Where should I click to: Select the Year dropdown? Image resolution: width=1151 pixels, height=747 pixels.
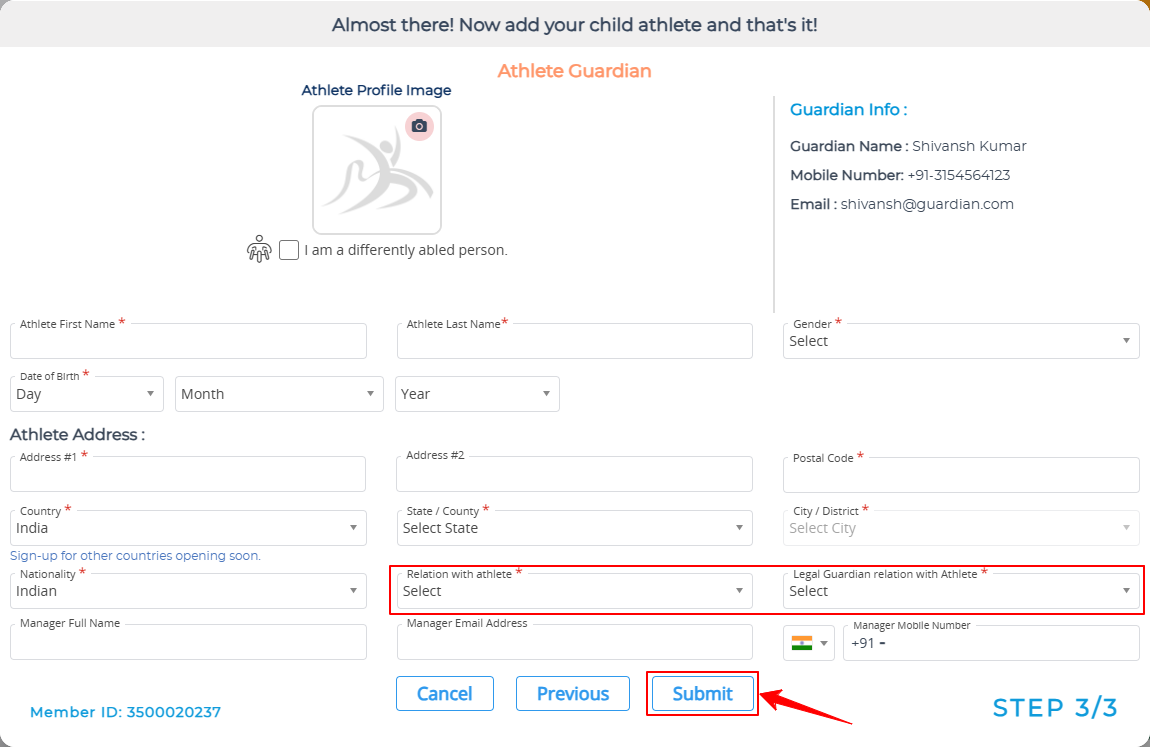477,394
